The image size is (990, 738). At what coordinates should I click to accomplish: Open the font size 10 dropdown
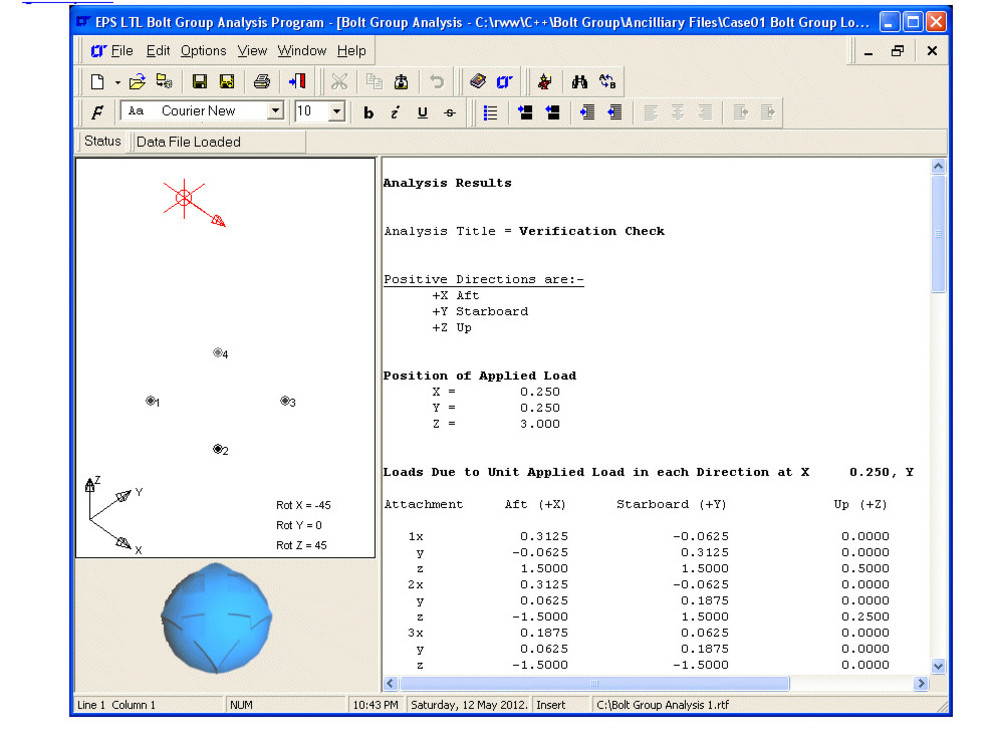(337, 111)
